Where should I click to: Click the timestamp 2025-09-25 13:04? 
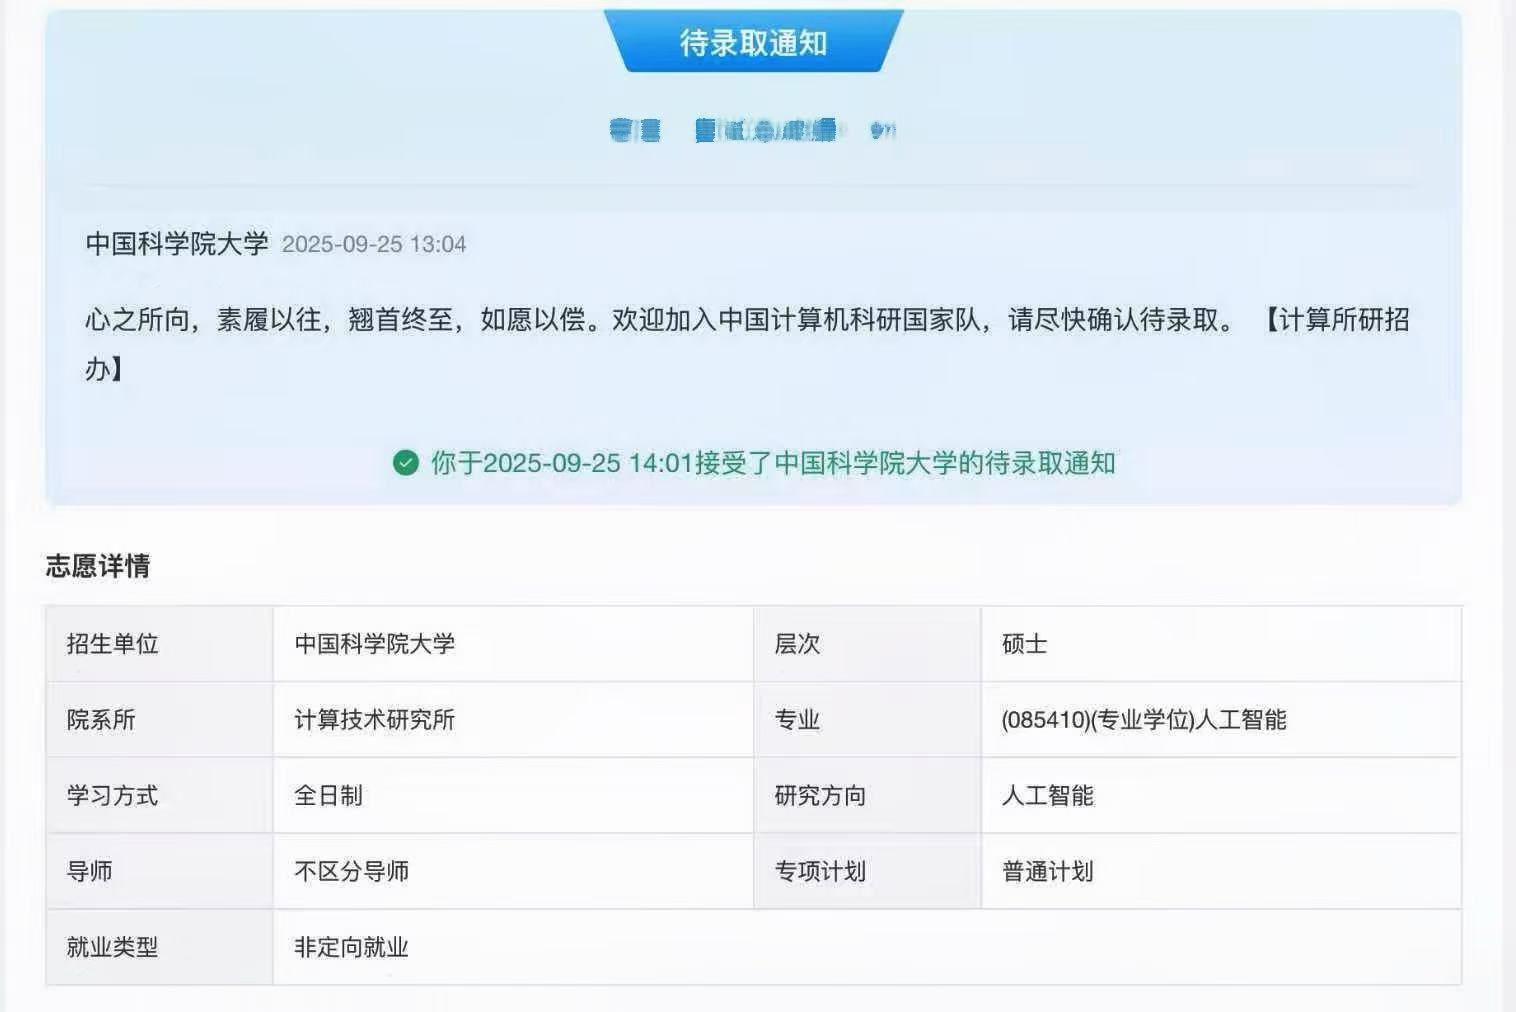point(374,245)
